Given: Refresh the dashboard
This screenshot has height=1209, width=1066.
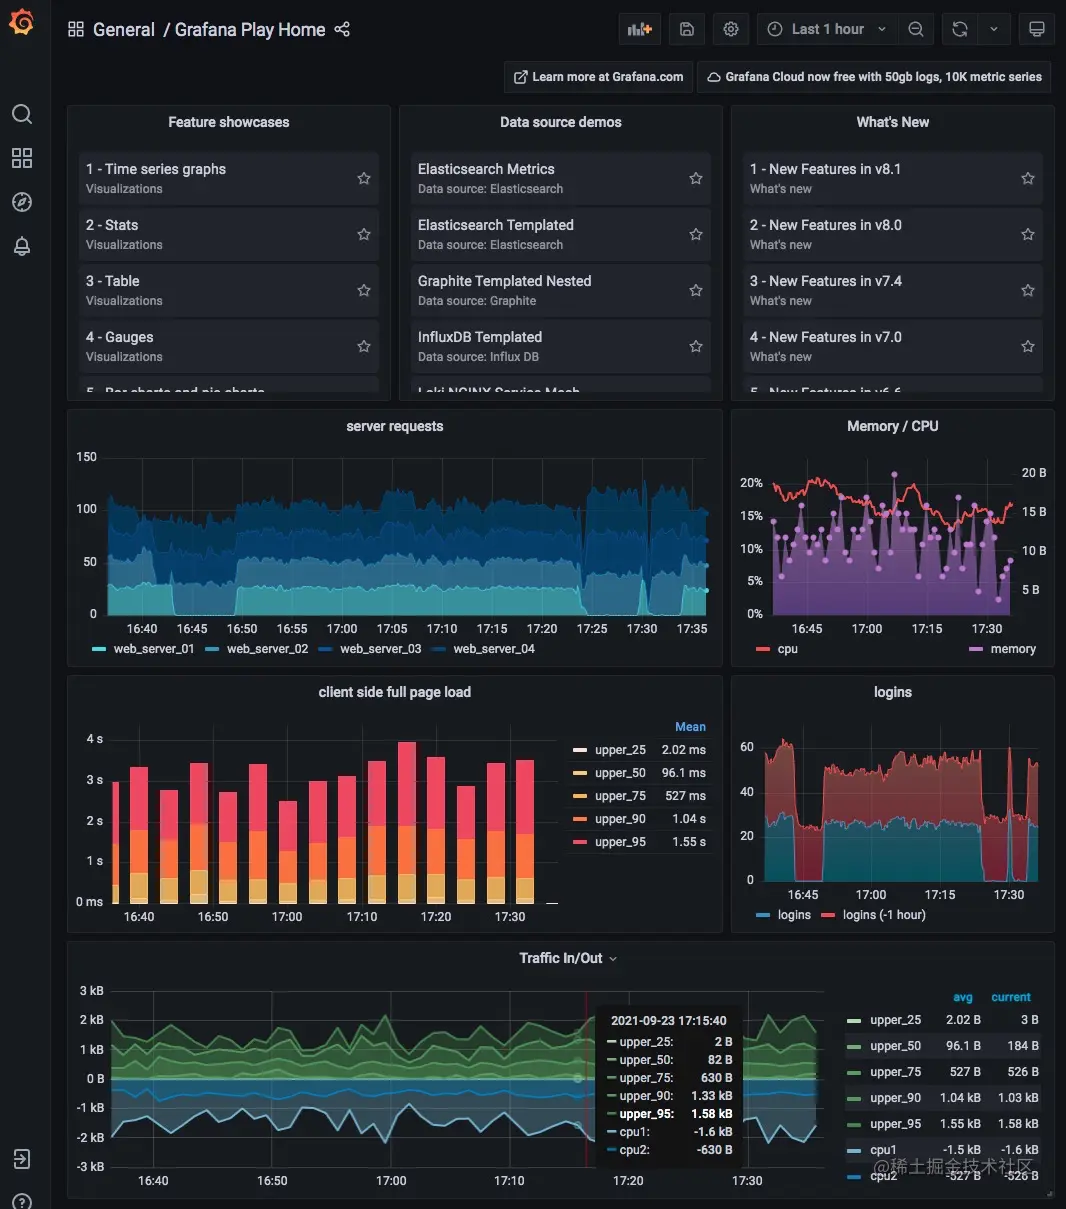Looking at the screenshot, I should [960, 29].
